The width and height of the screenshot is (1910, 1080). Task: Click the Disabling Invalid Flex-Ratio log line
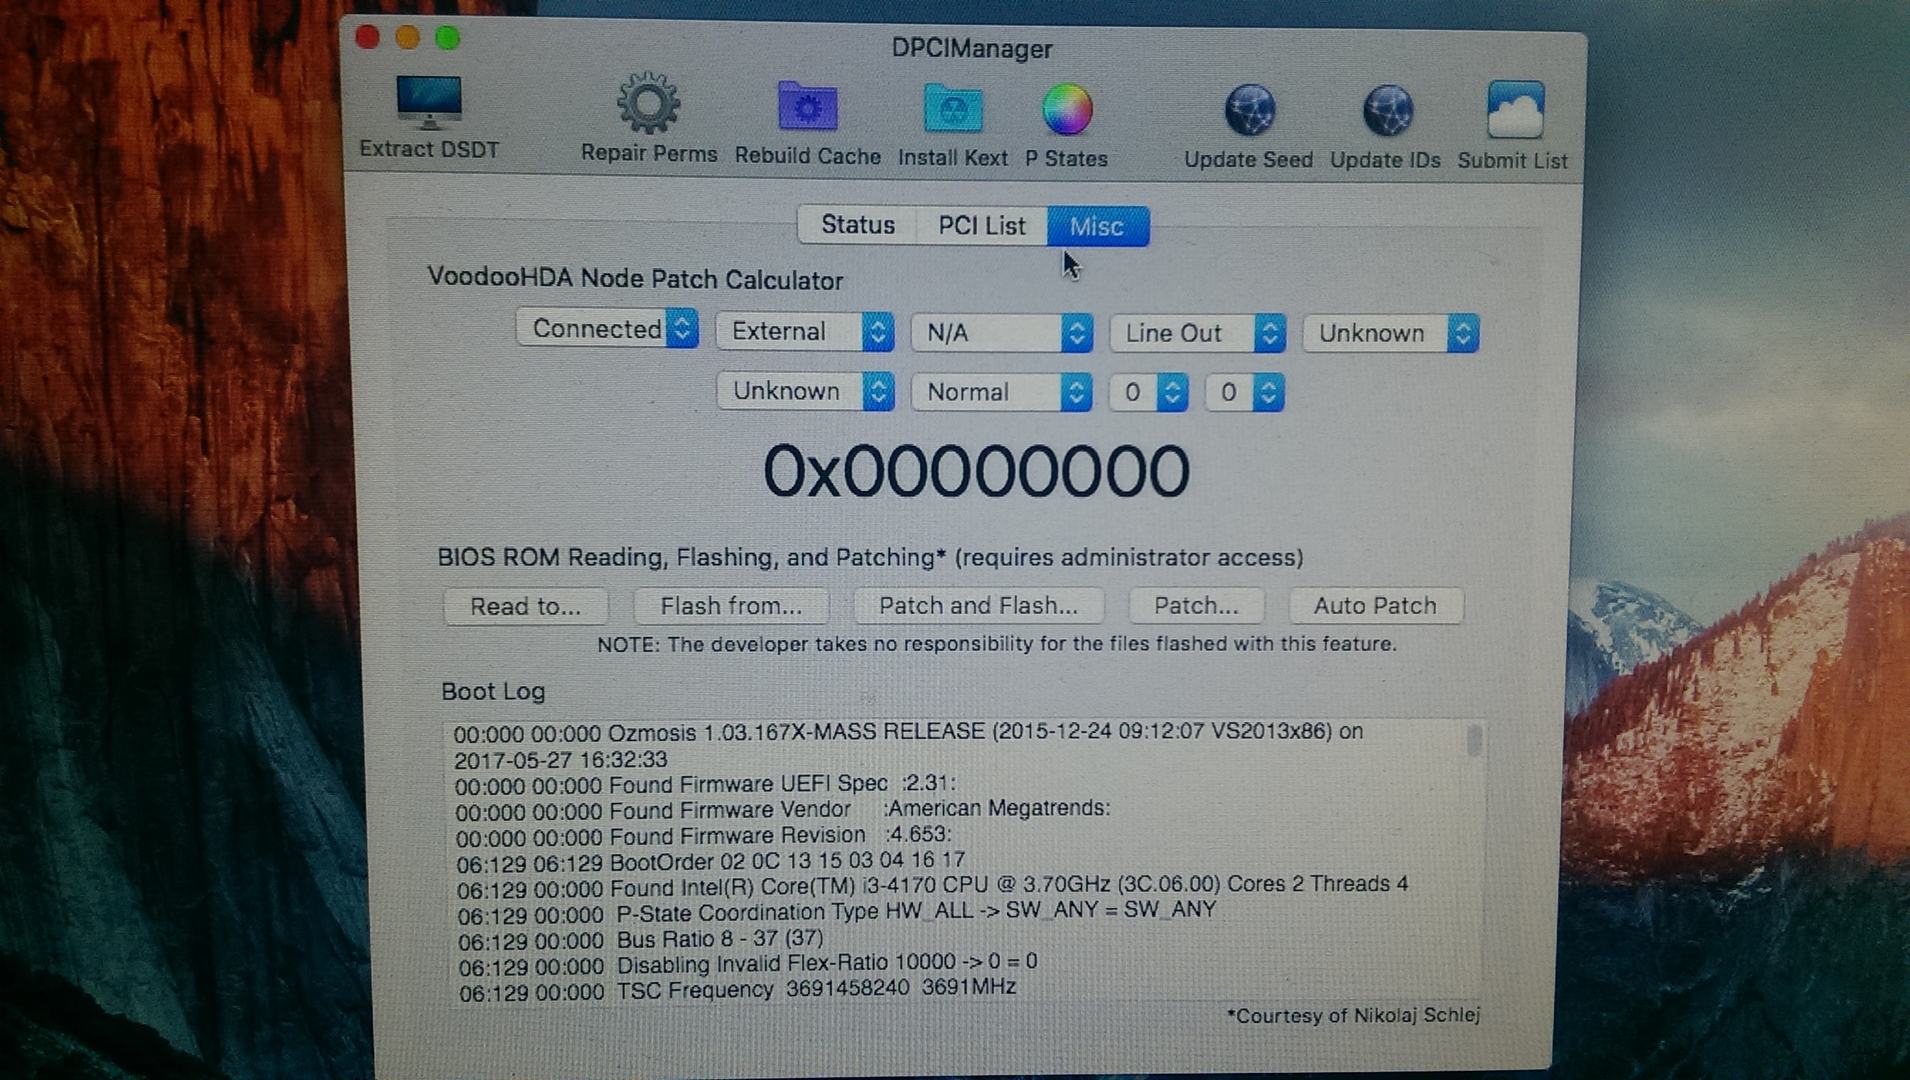(x=748, y=964)
